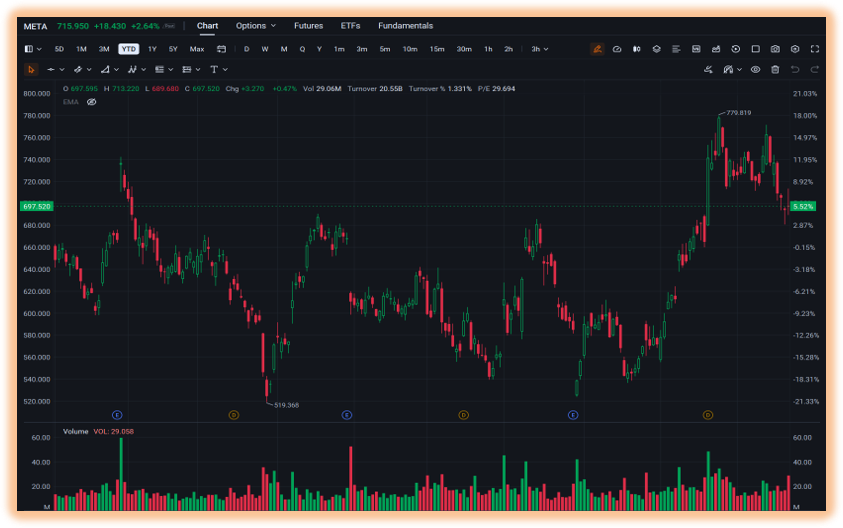The image size is (843, 528).
Task: Click the EMA indicator label
Action: click(x=70, y=102)
